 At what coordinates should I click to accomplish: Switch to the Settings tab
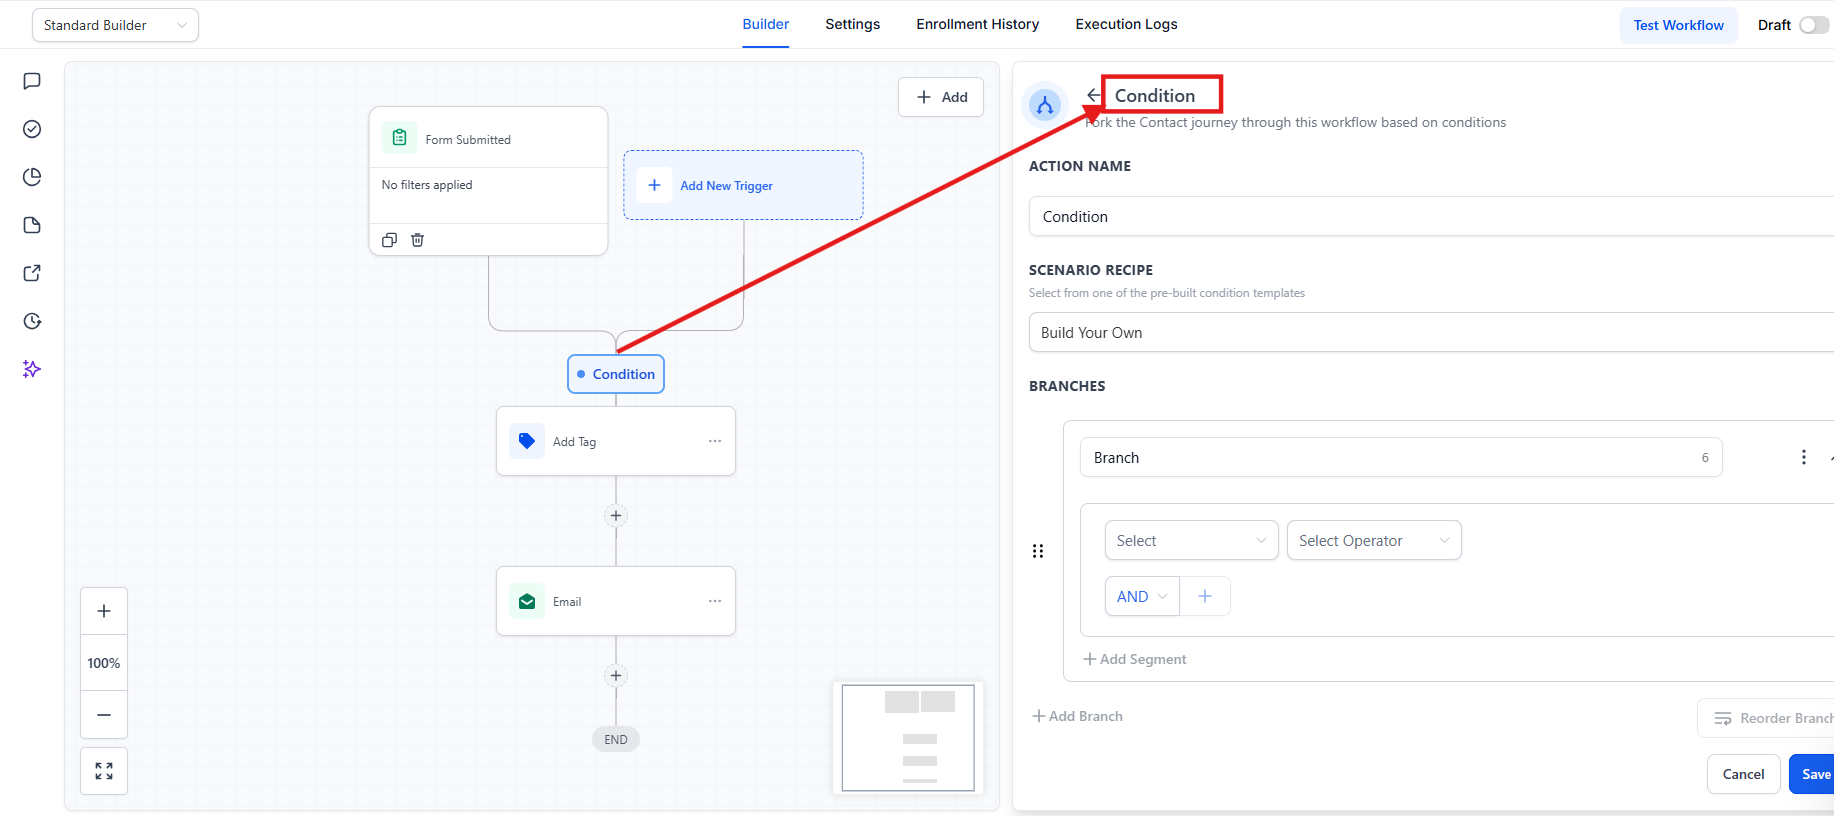(x=852, y=24)
